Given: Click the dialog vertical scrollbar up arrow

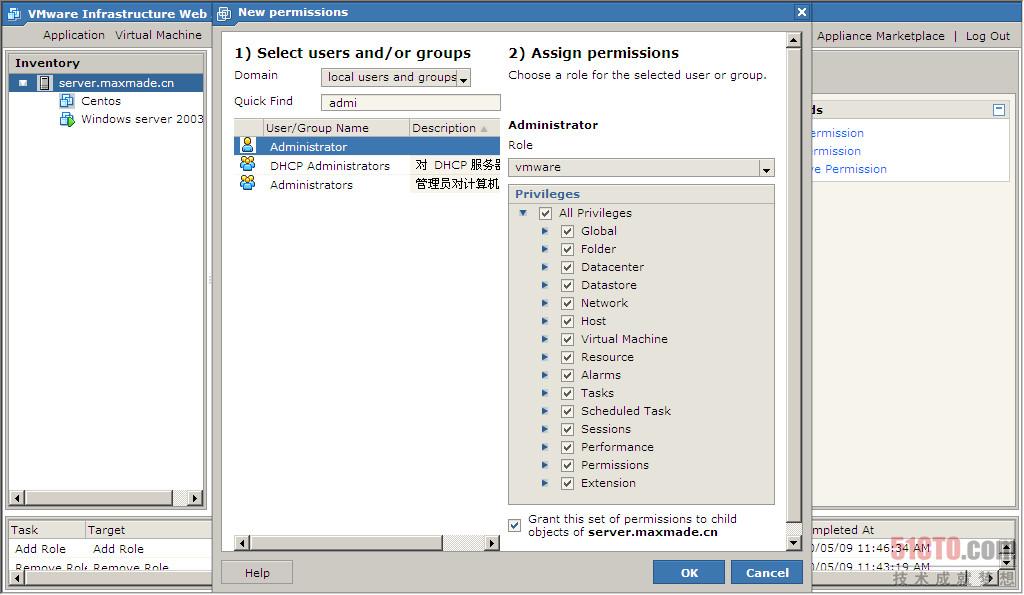Looking at the screenshot, I should pyautogui.click(x=793, y=40).
